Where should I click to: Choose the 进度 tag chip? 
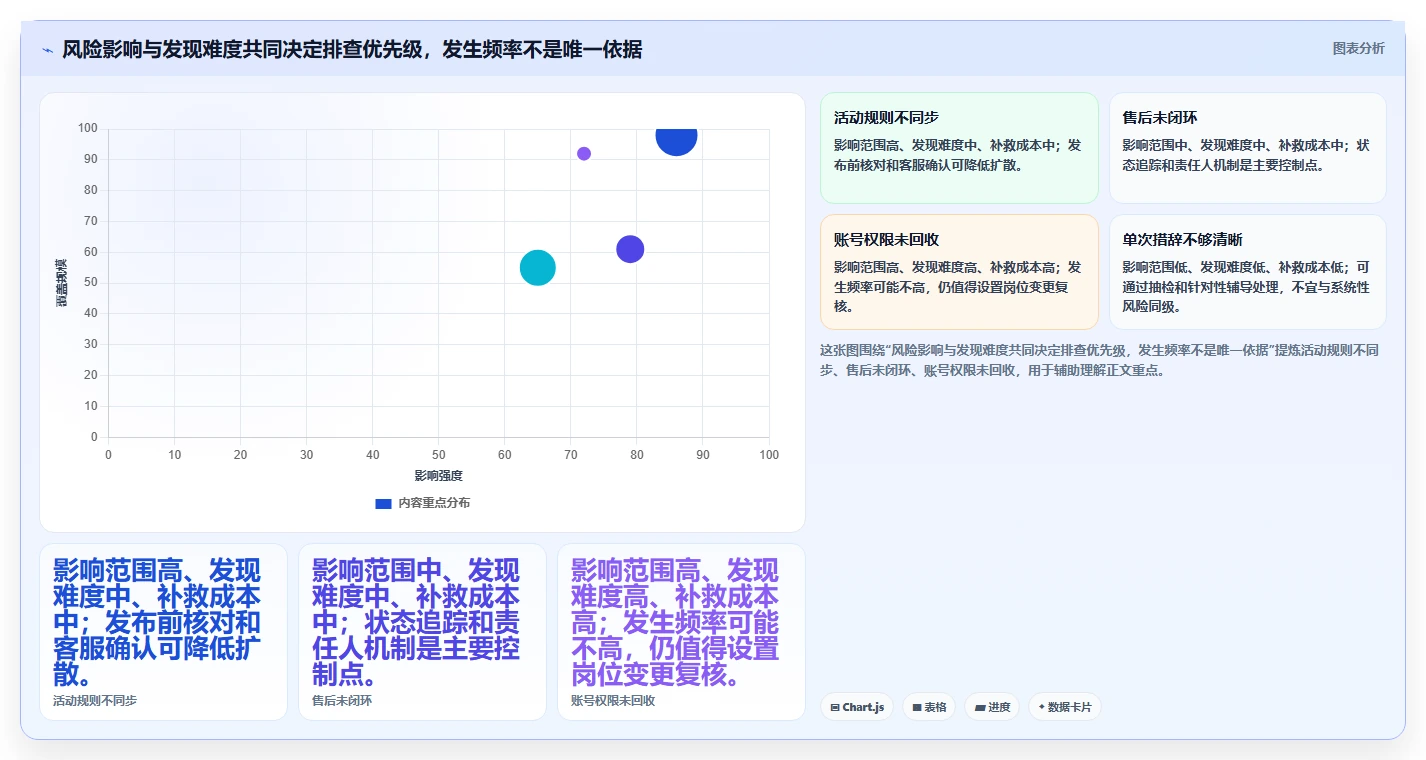tap(992, 707)
